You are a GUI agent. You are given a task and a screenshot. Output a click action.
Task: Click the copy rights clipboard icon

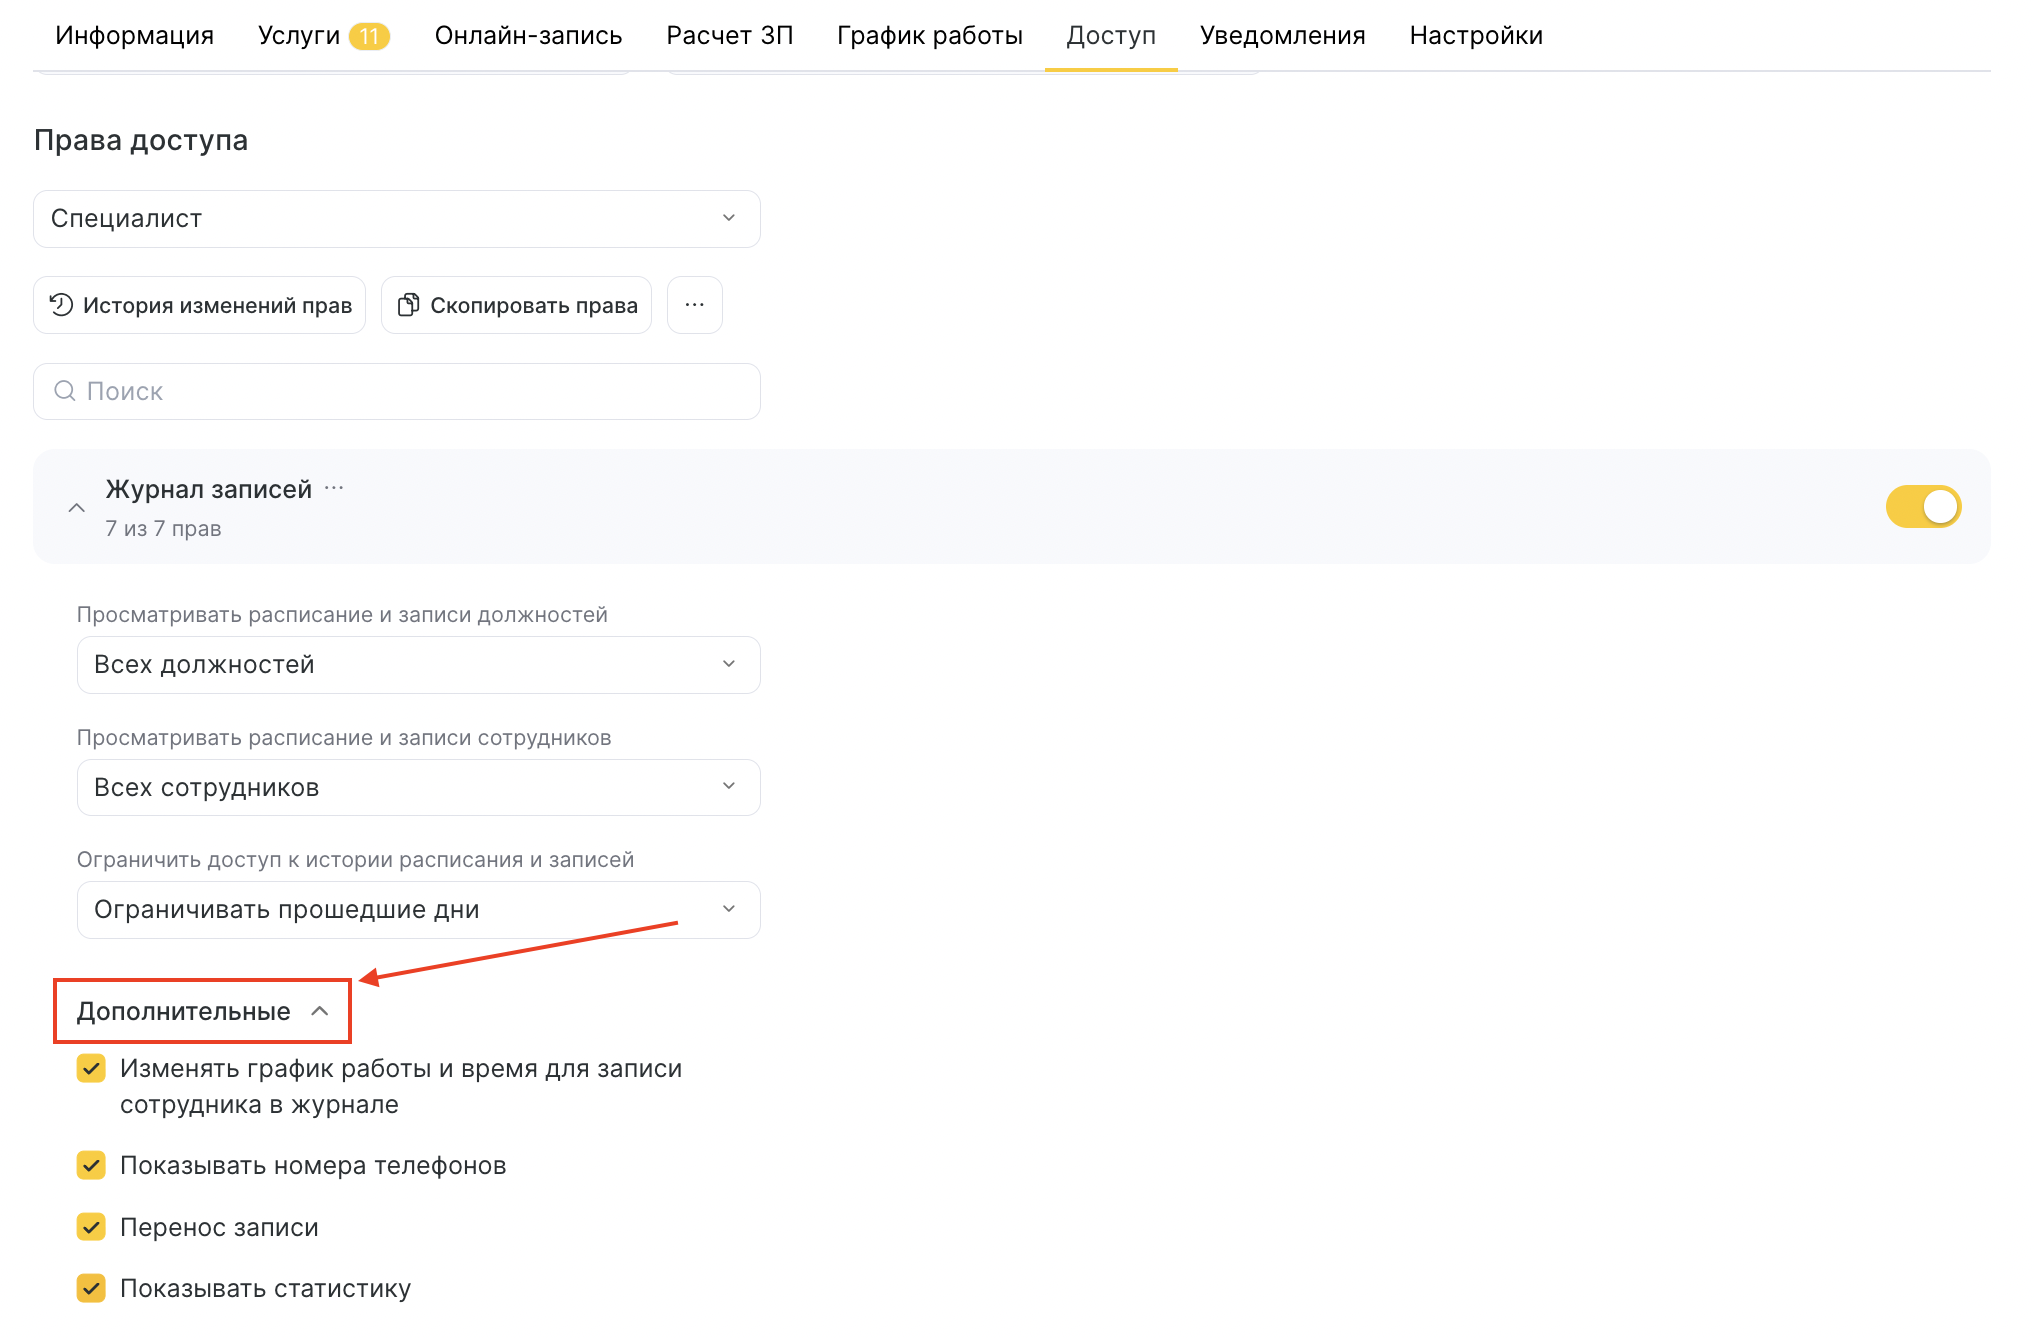click(x=408, y=305)
